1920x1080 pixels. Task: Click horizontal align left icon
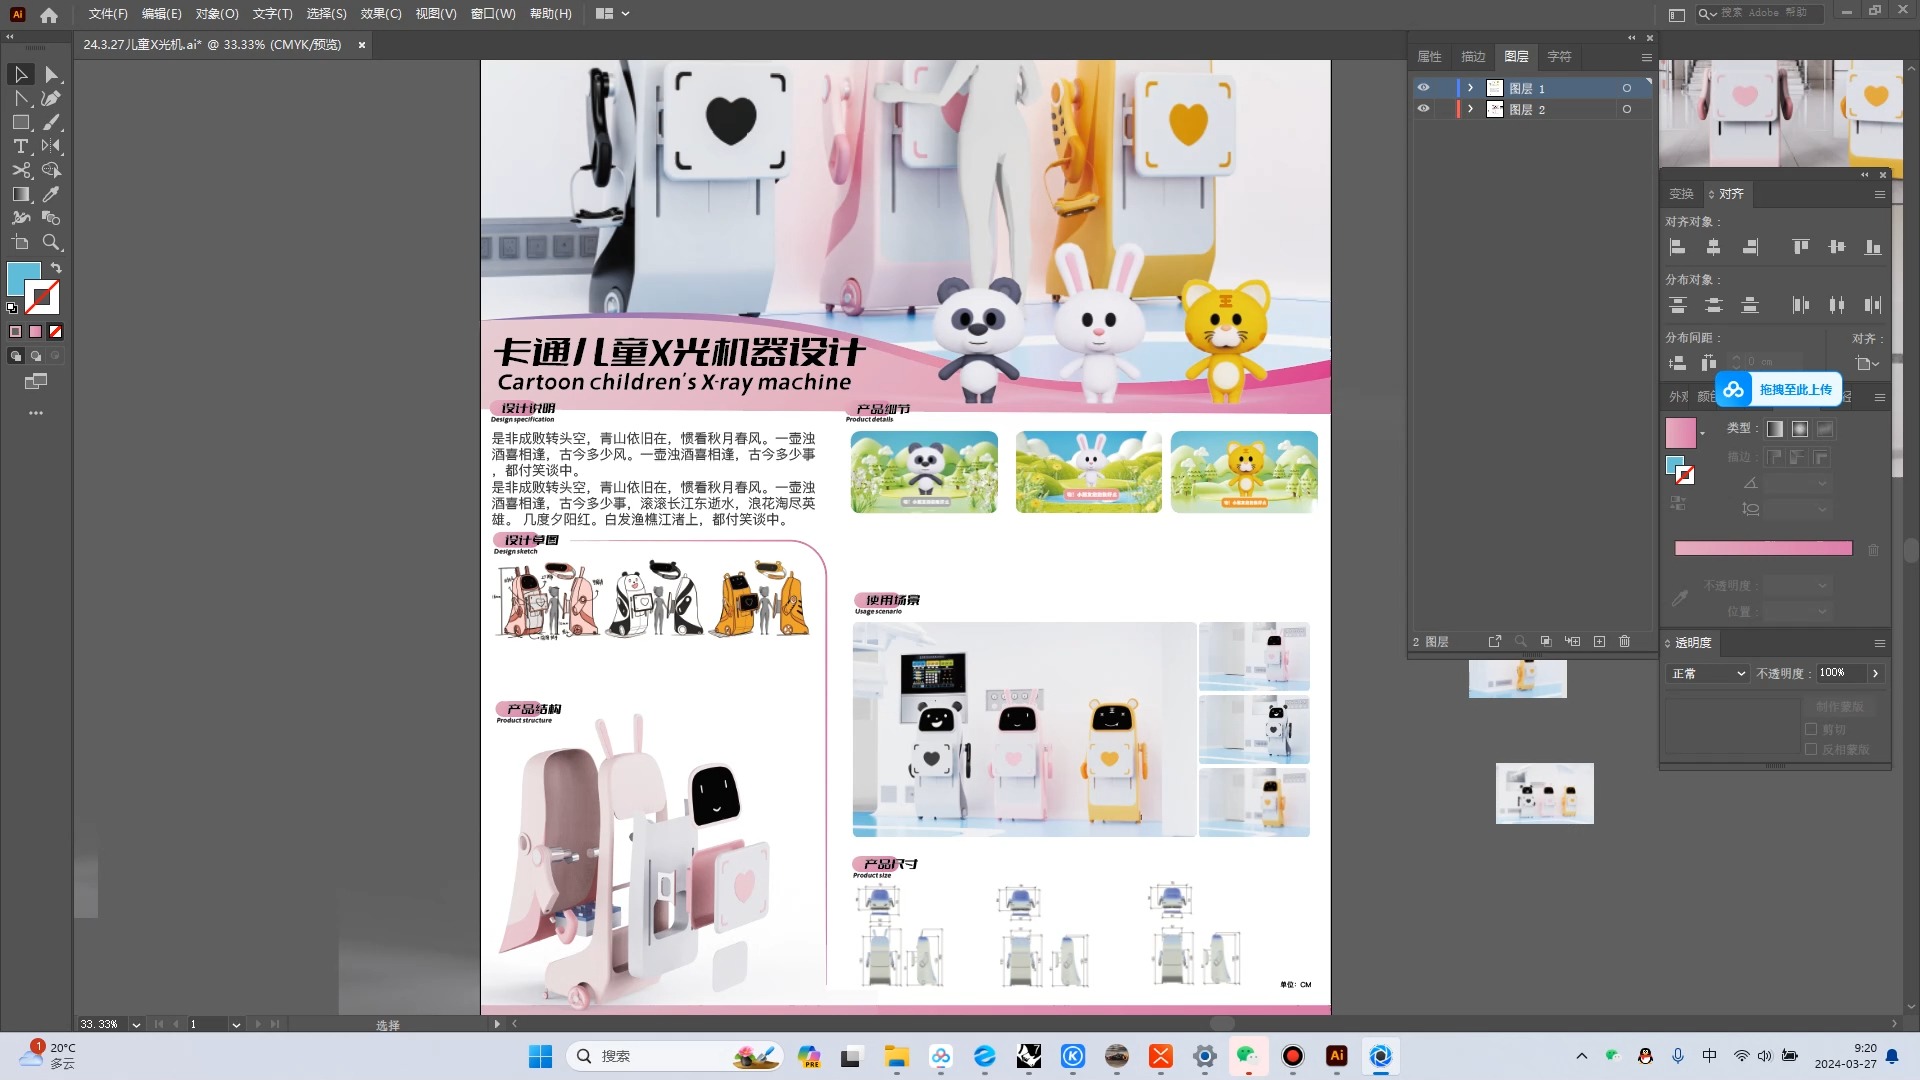click(1678, 247)
